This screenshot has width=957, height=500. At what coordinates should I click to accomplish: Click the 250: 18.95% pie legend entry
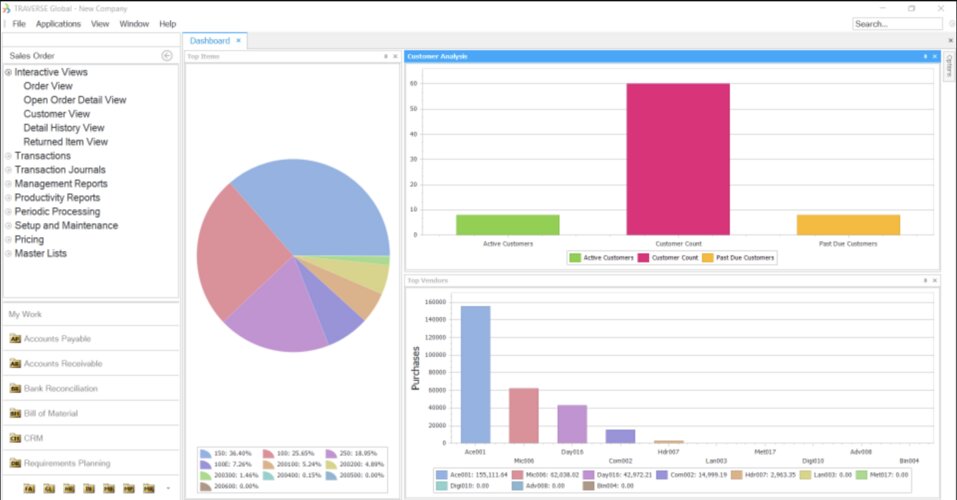point(352,454)
